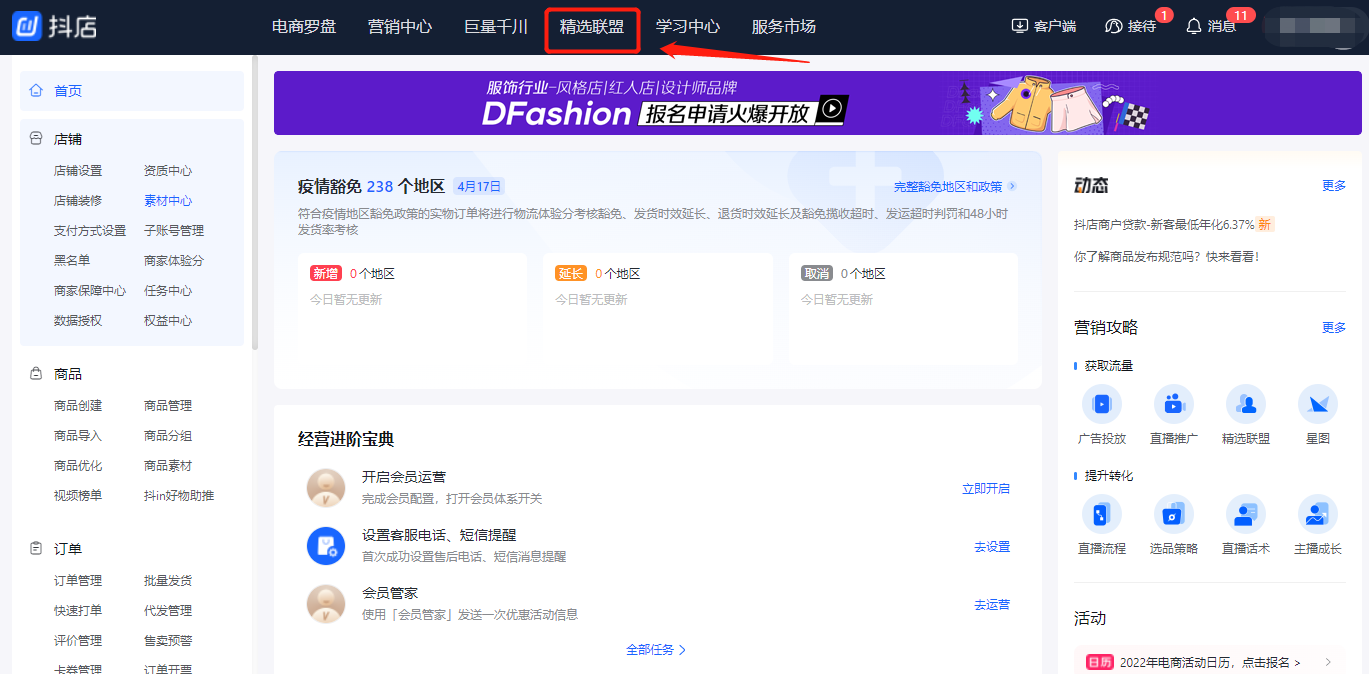
Task: Click the DFashion banner play button
Action: 833,108
